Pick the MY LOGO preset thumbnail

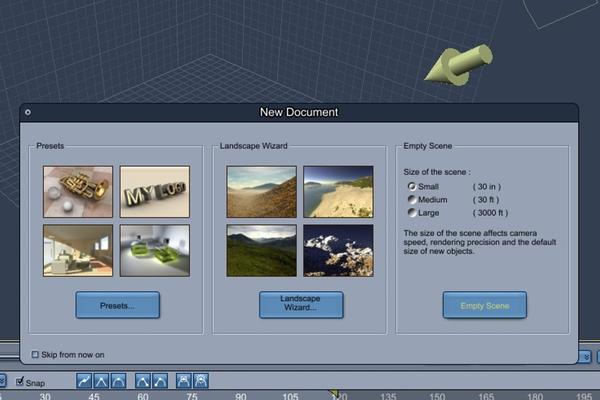click(155, 192)
